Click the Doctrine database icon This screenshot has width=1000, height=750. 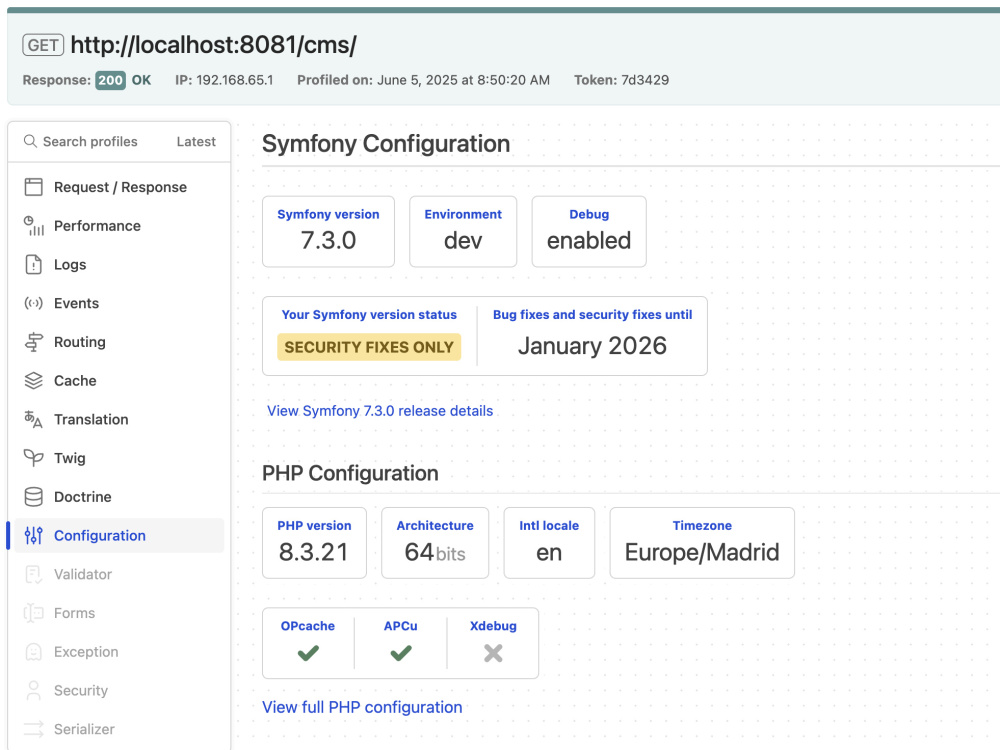point(33,497)
